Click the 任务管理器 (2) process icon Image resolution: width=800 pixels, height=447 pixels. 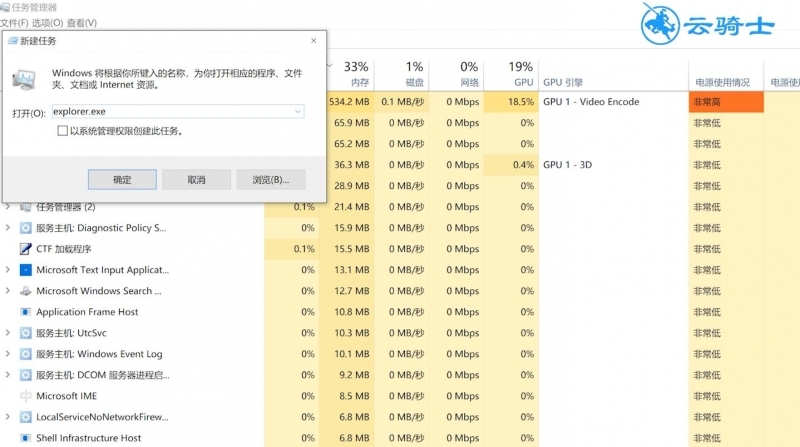(x=25, y=207)
